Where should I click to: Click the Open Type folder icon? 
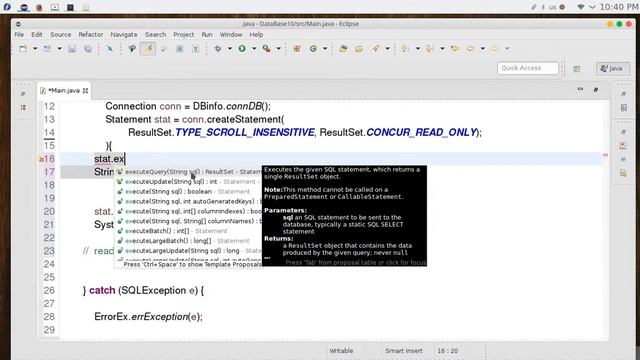(343, 49)
